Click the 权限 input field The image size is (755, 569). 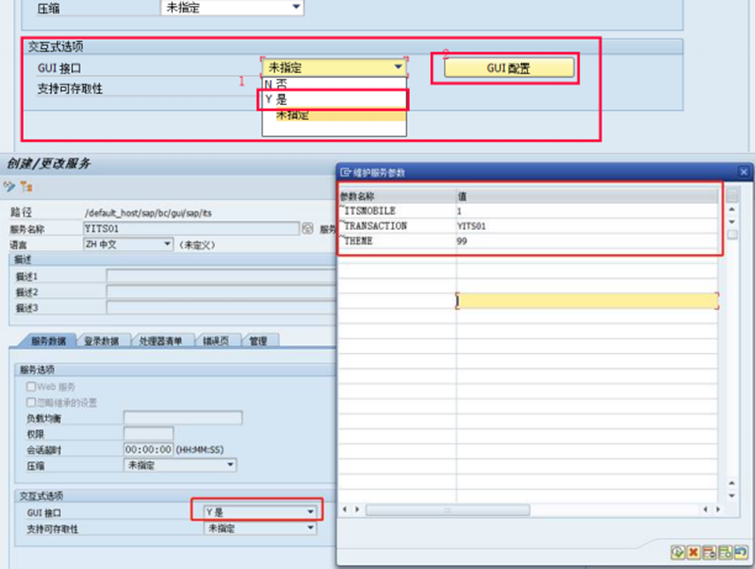[149, 433]
